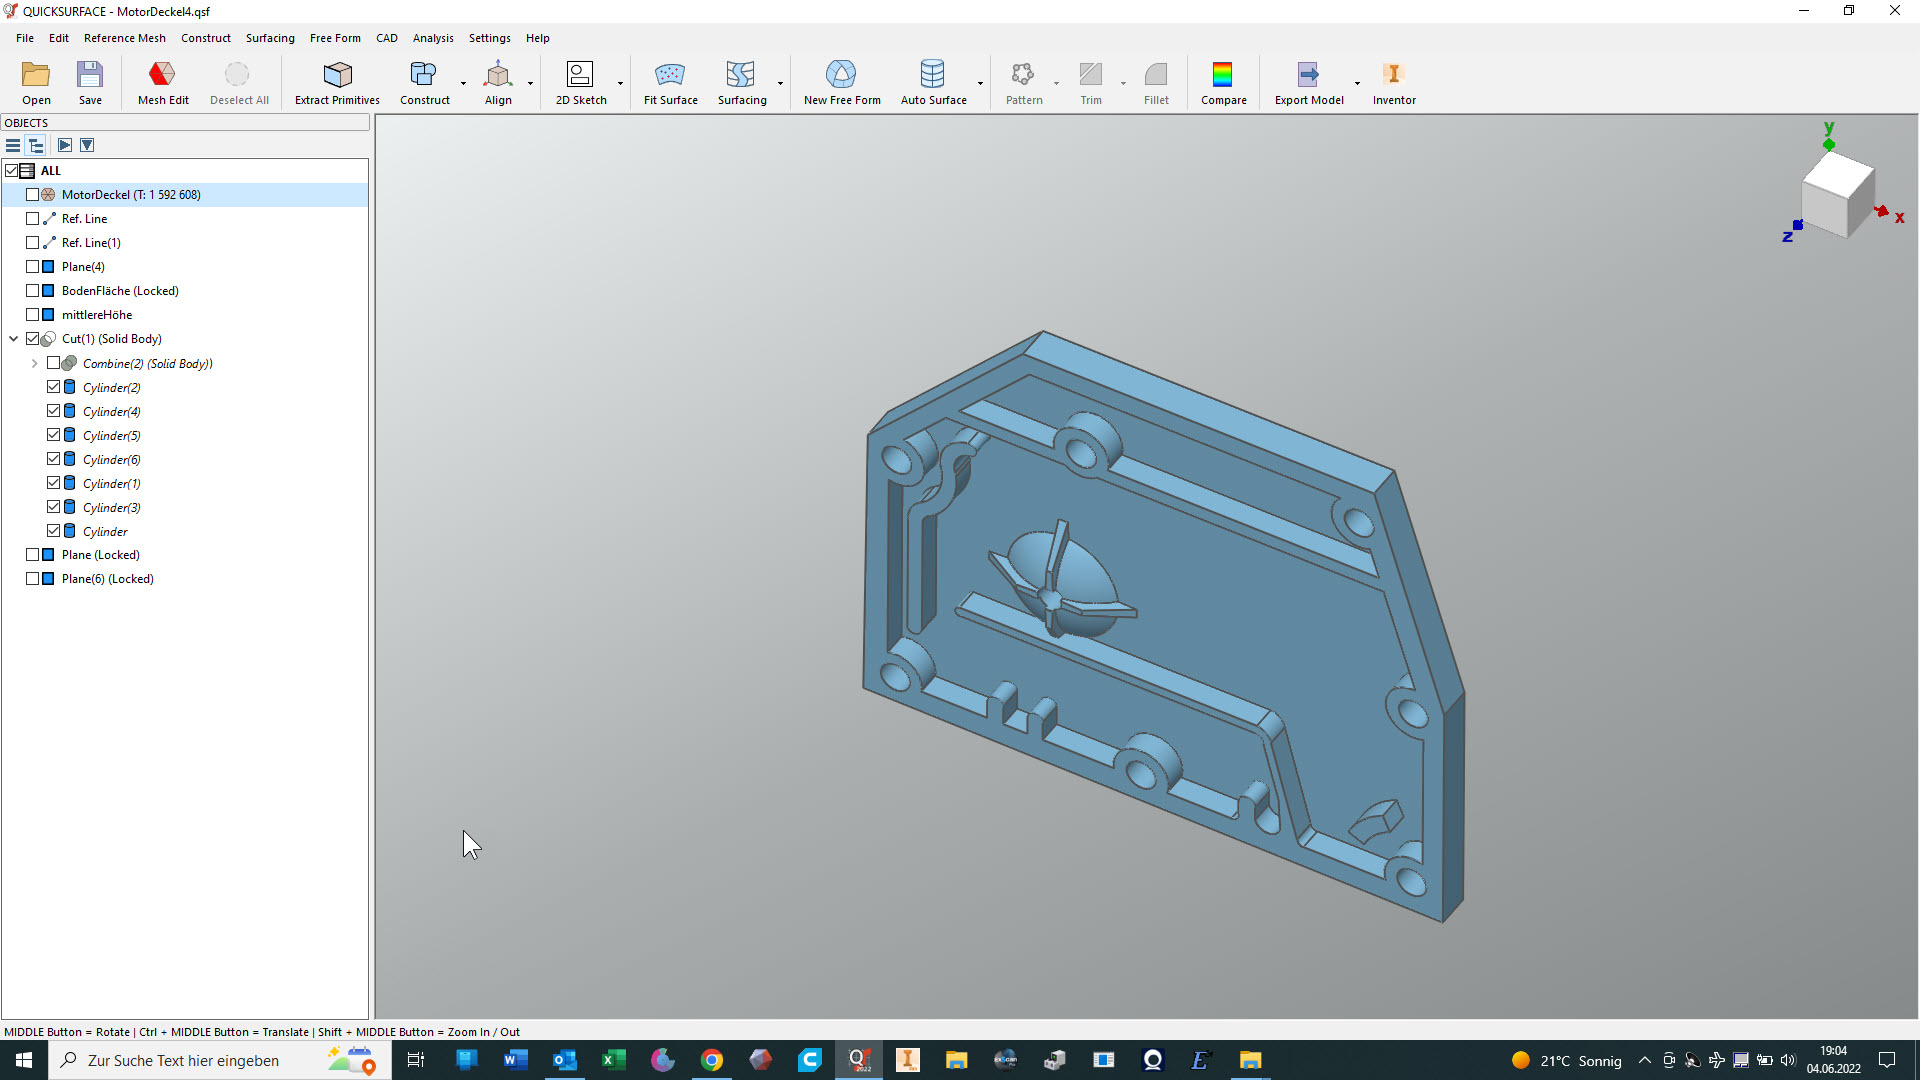
Task: Open the Free Form menu
Action: click(x=335, y=38)
